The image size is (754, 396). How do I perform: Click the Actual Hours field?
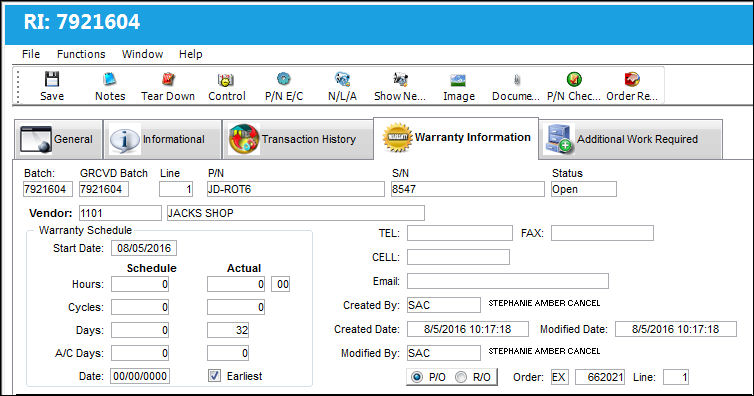tap(236, 284)
